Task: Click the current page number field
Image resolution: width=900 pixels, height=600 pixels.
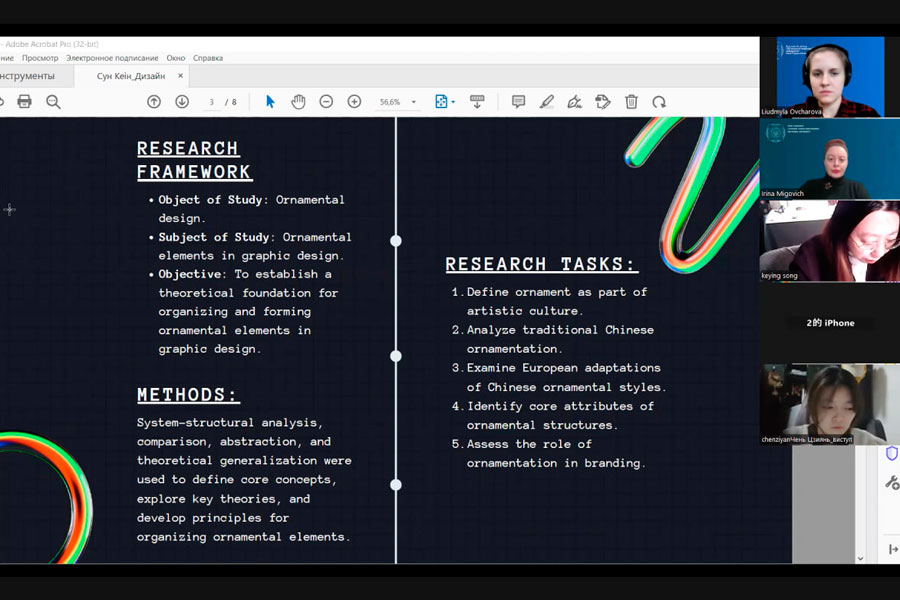Action: (x=212, y=102)
